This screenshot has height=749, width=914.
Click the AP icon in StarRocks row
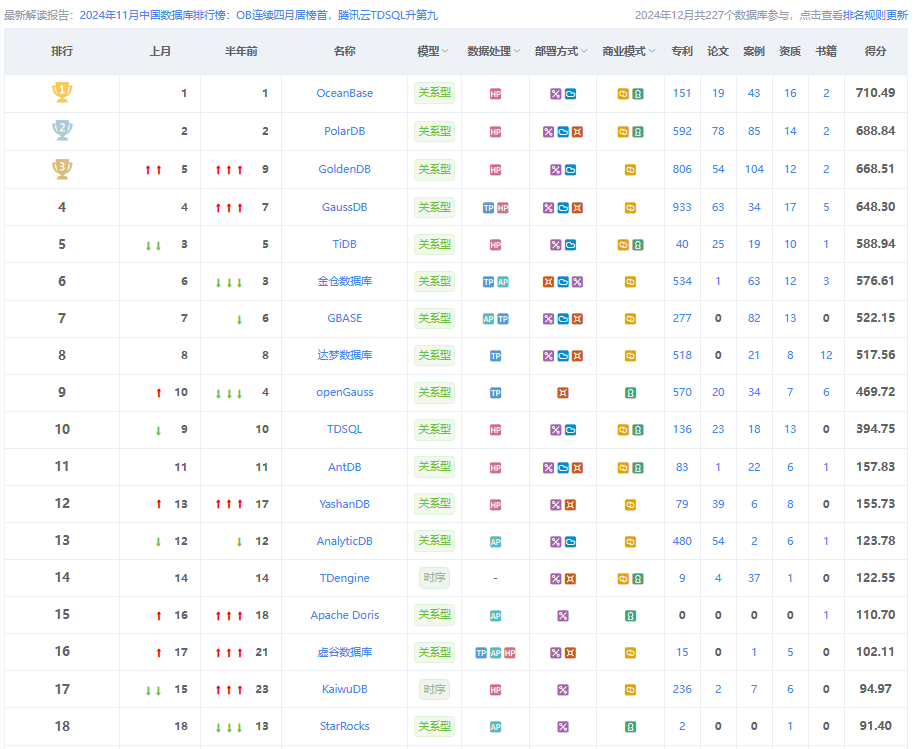495,727
